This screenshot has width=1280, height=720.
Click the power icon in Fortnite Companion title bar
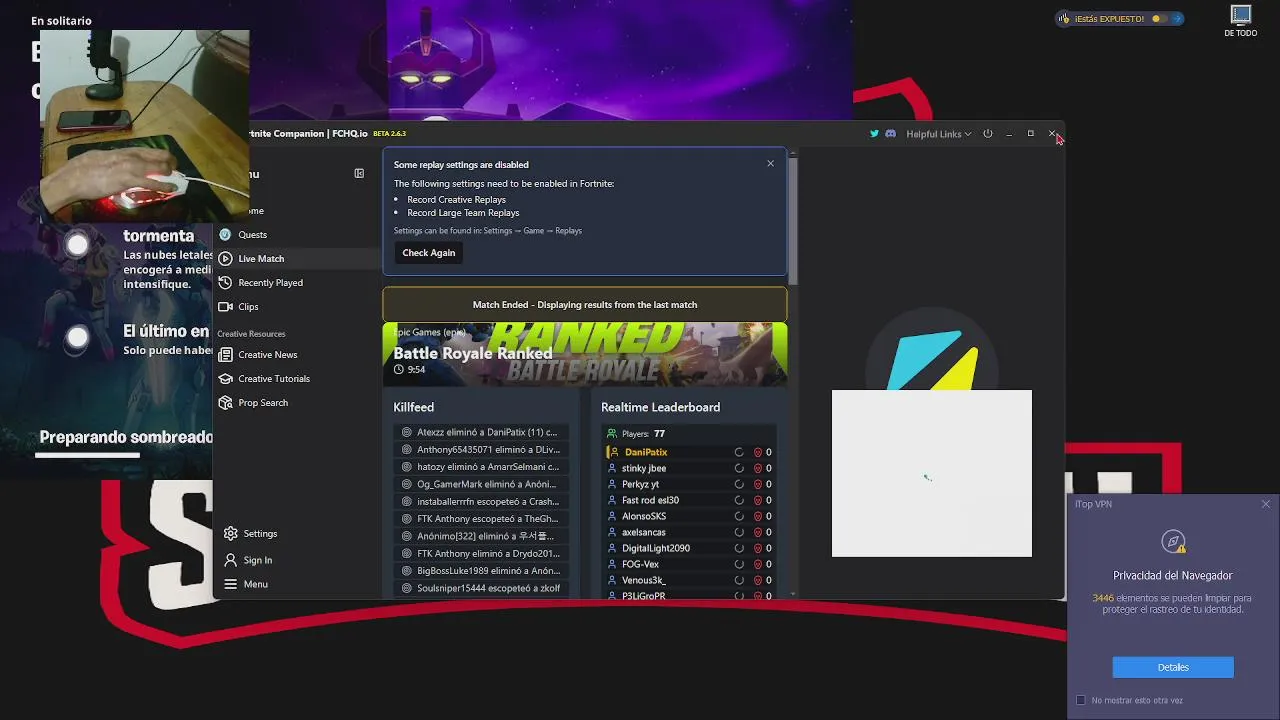[x=988, y=134]
